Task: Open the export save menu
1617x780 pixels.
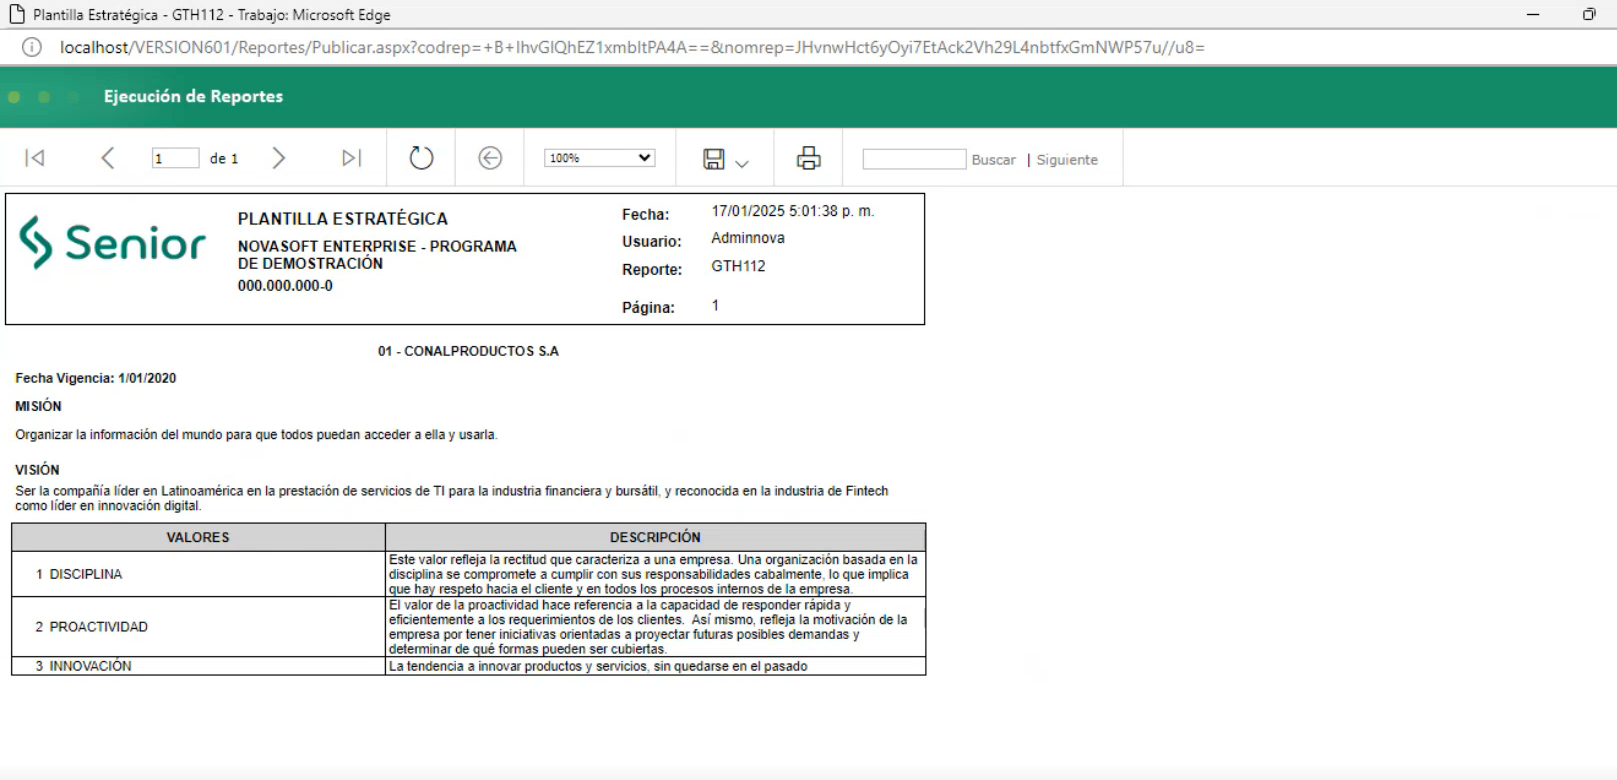Action: 726,159
